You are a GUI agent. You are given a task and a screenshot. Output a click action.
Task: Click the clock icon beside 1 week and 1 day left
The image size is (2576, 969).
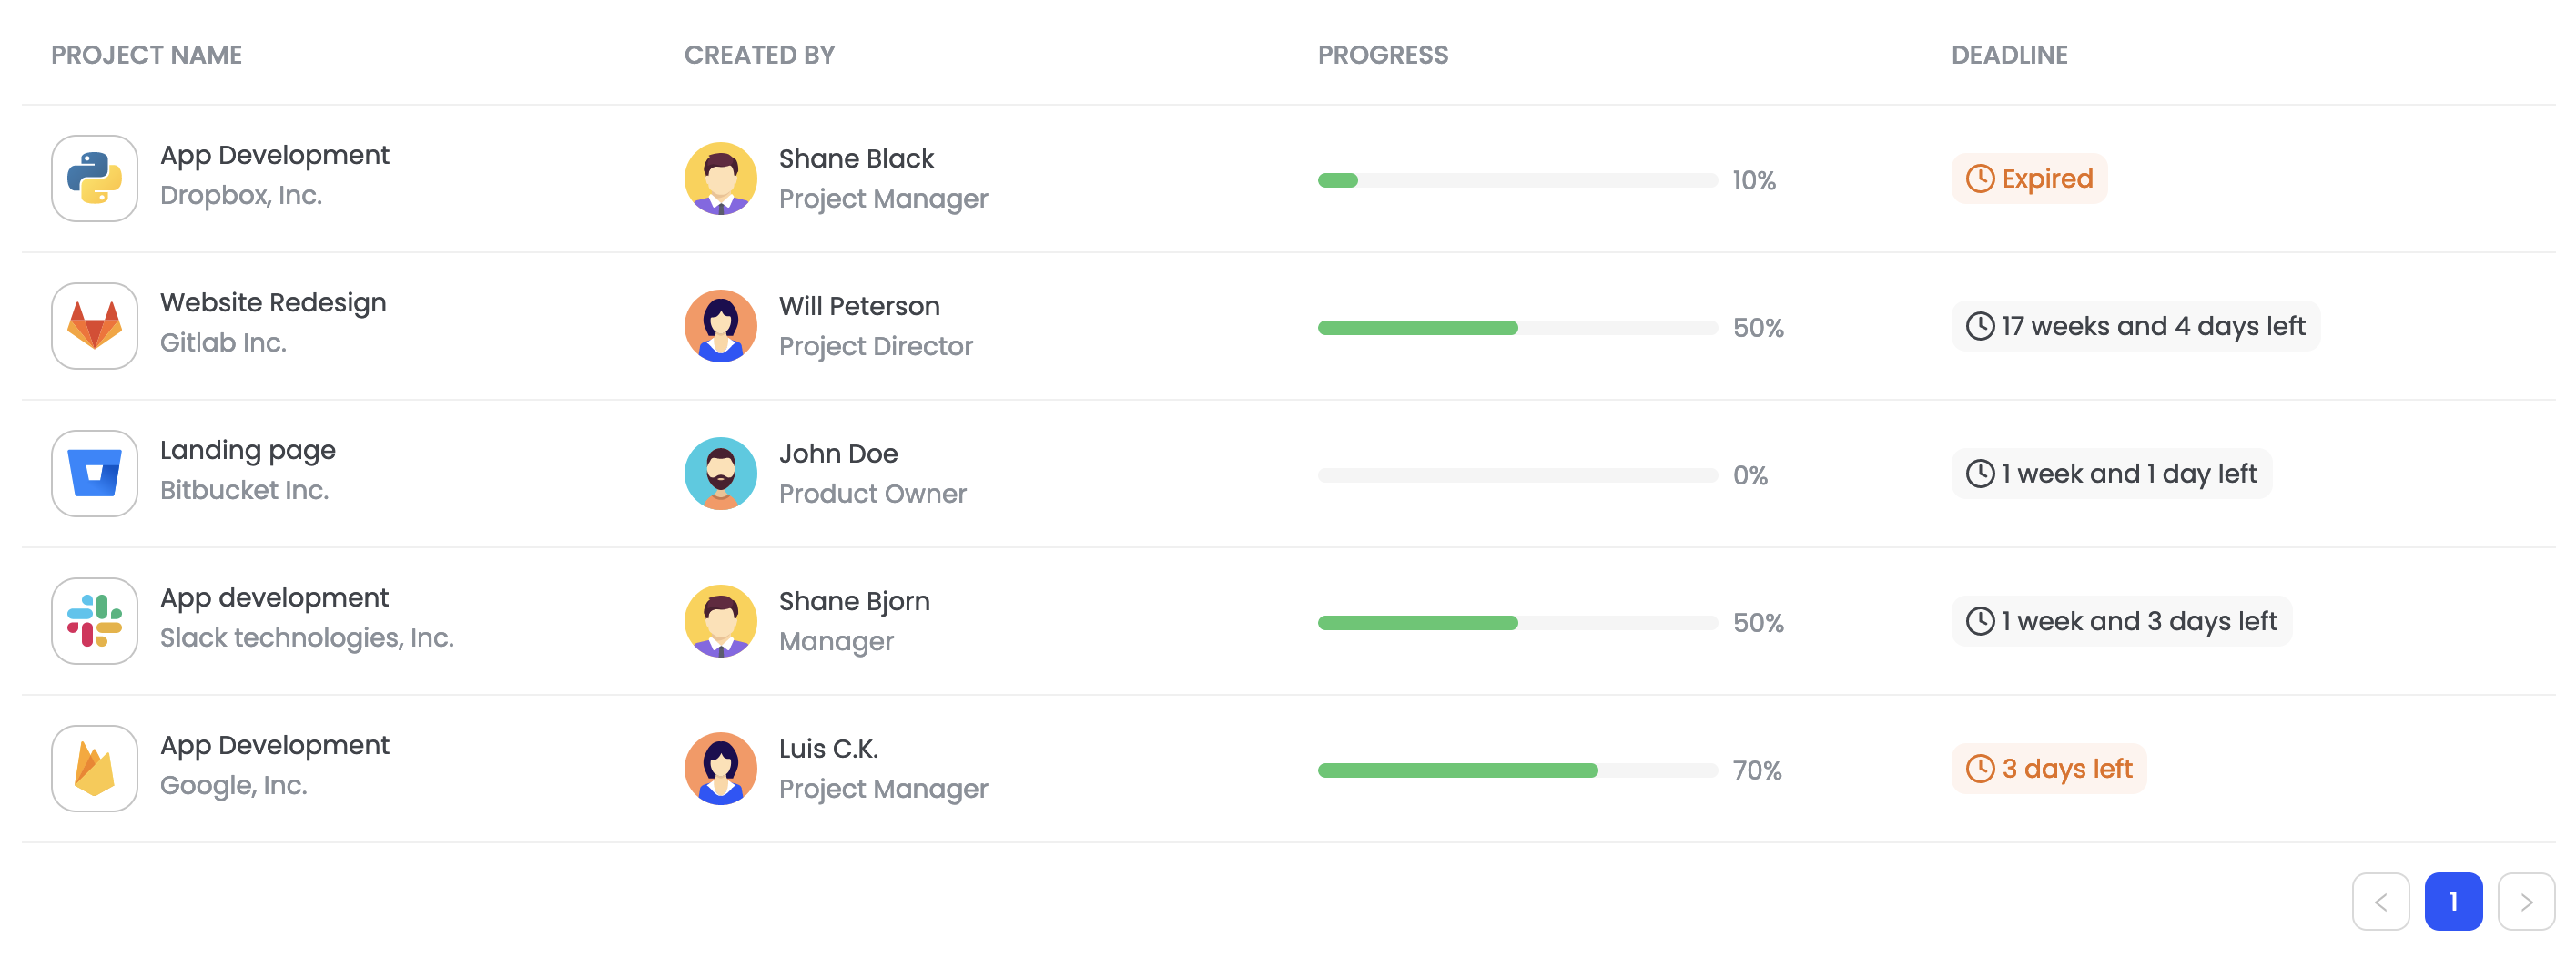1981,473
